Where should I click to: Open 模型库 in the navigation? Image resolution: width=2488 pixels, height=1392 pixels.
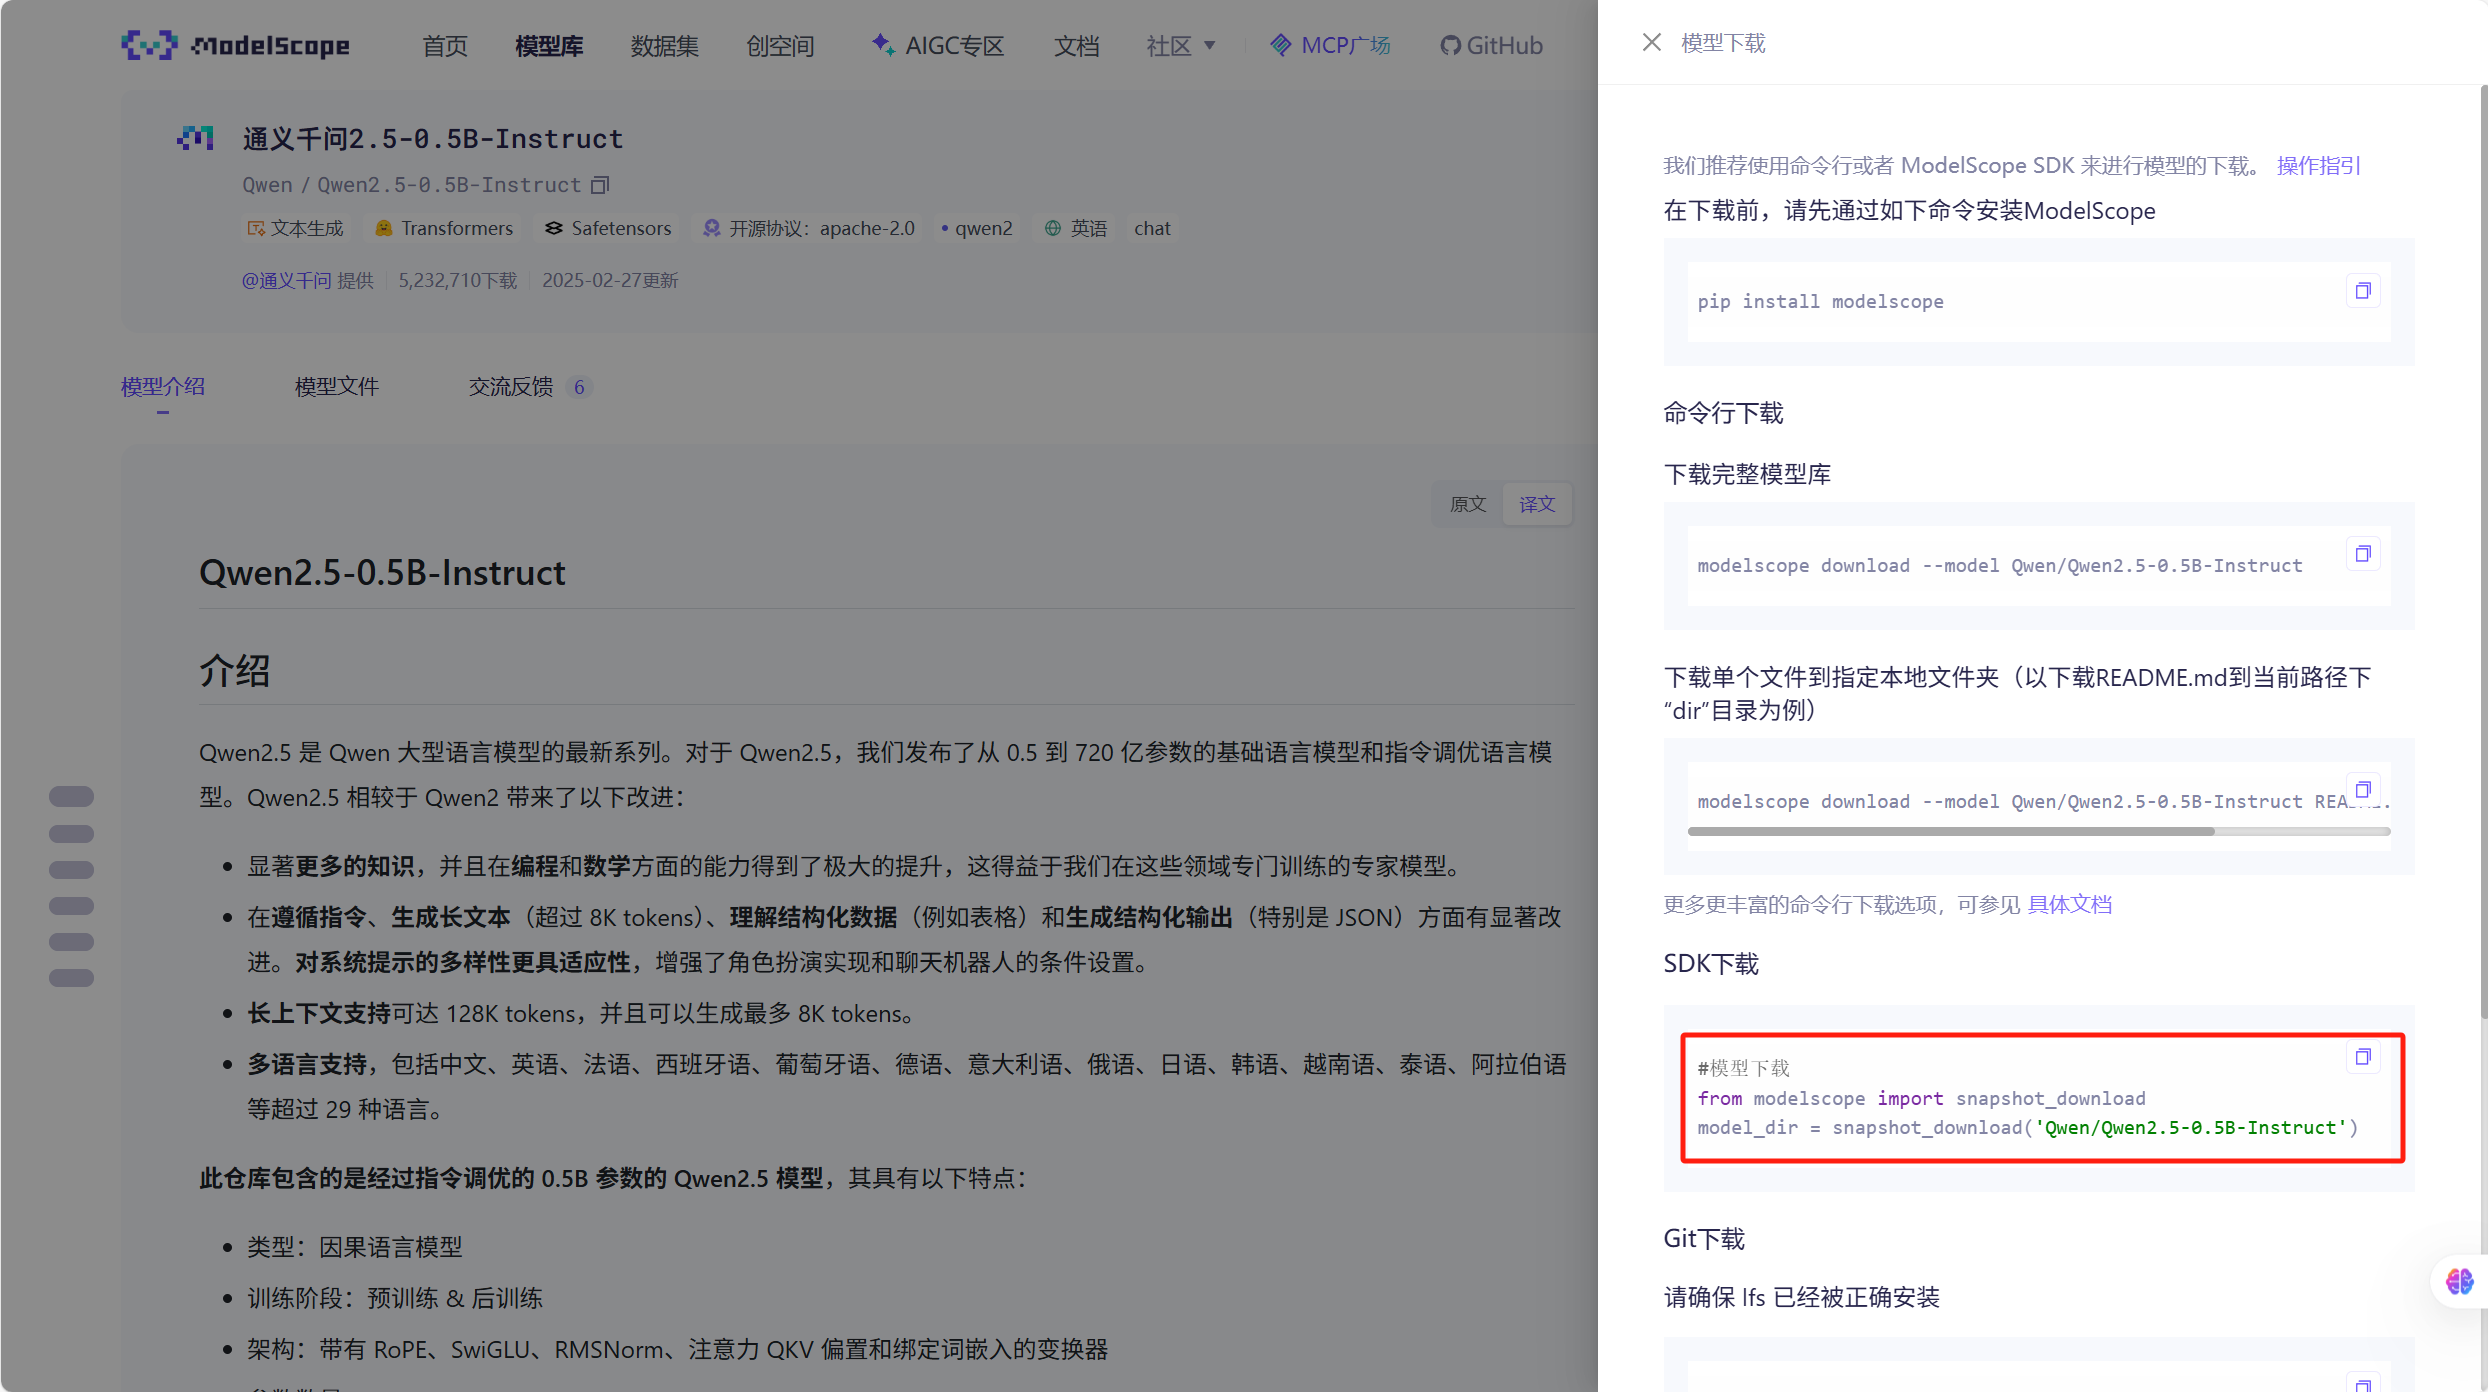[x=549, y=46]
